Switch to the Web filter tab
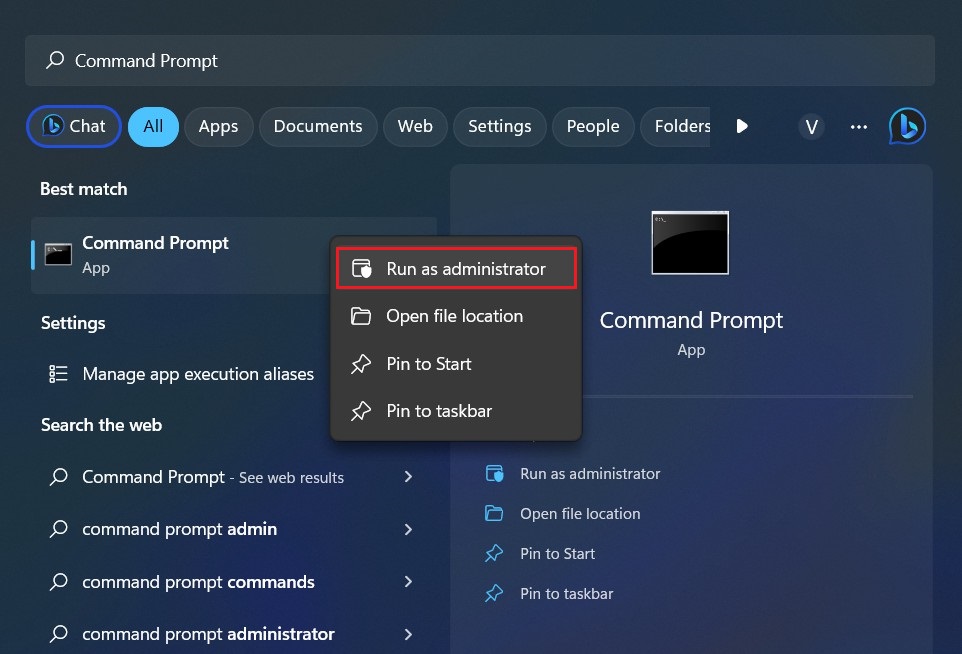The height and width of the screenshot is (654, 962). [x=415, y=126]
